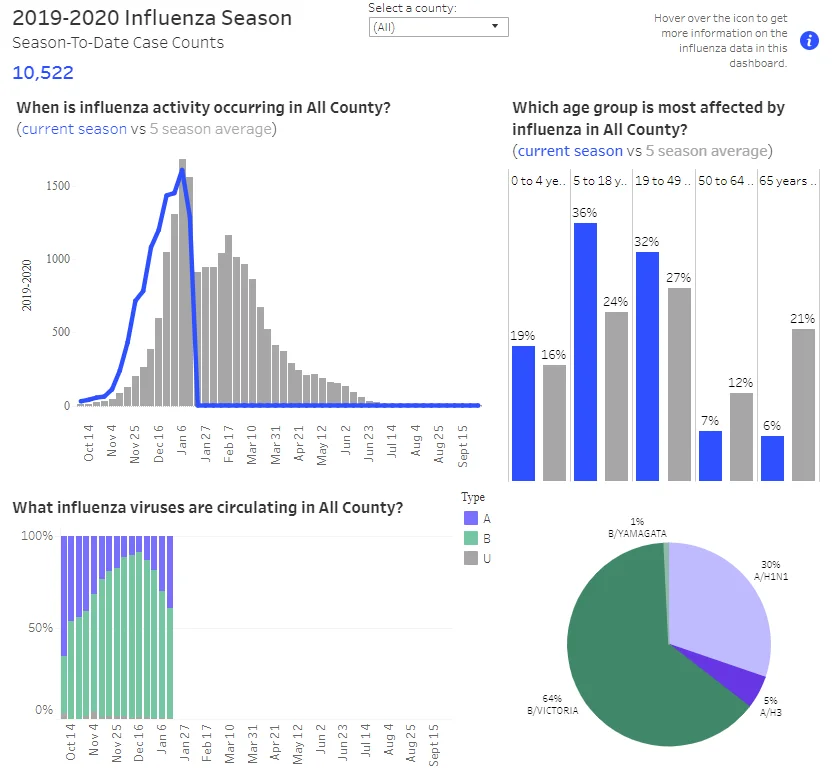Click the 'Dec 16' label on virus type chart axis
840x780 pixels.
pyautogui.click(x=138, y=742)
